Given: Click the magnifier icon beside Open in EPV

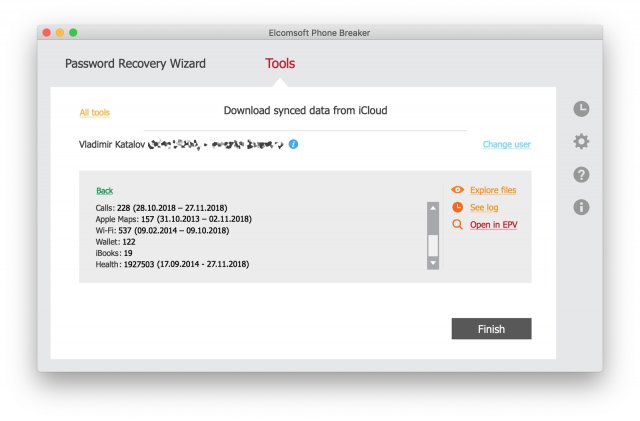Looking at the screenshot, I should [x=457, y=225].
